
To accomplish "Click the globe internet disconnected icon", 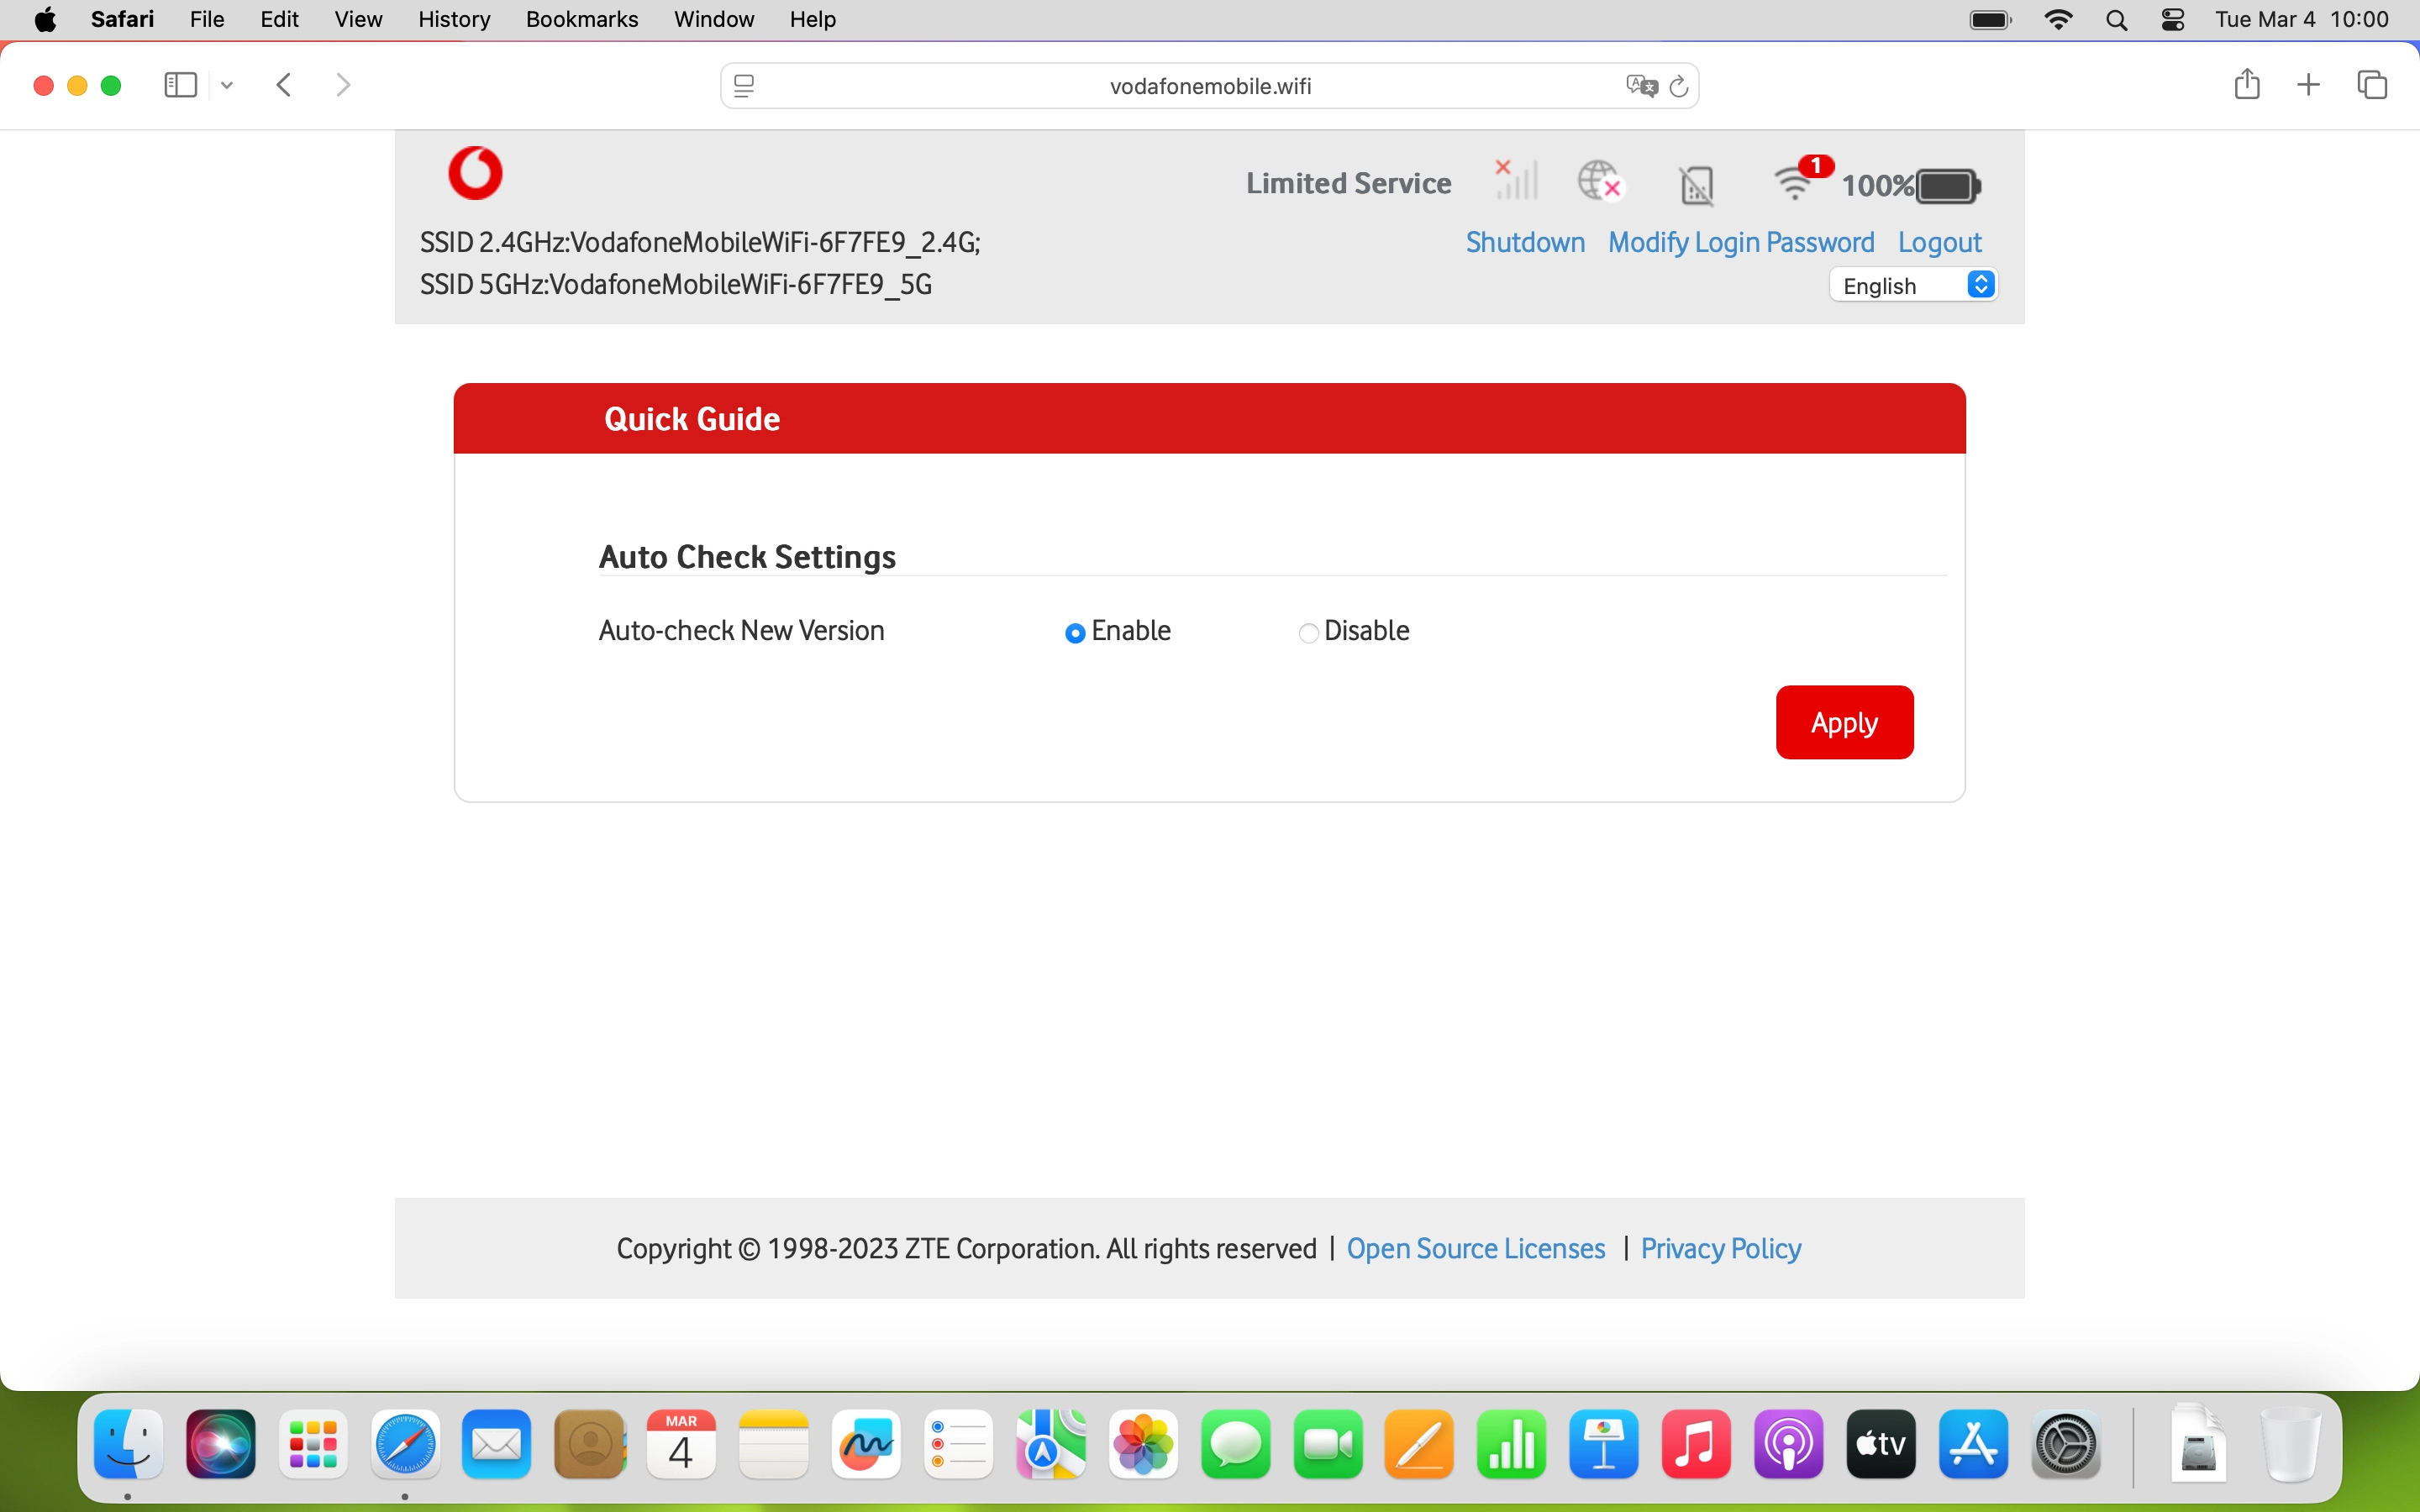I will point(1599,182).
